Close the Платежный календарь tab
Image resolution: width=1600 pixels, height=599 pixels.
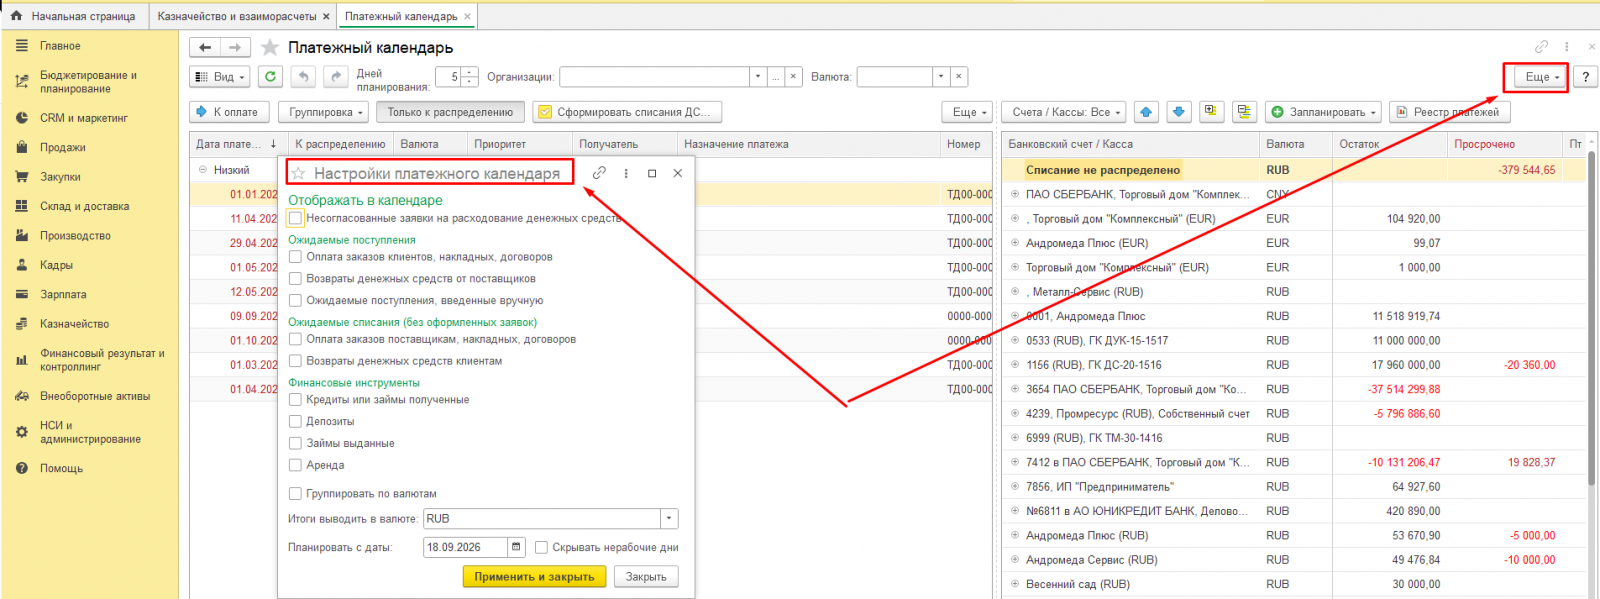point(467,16)
